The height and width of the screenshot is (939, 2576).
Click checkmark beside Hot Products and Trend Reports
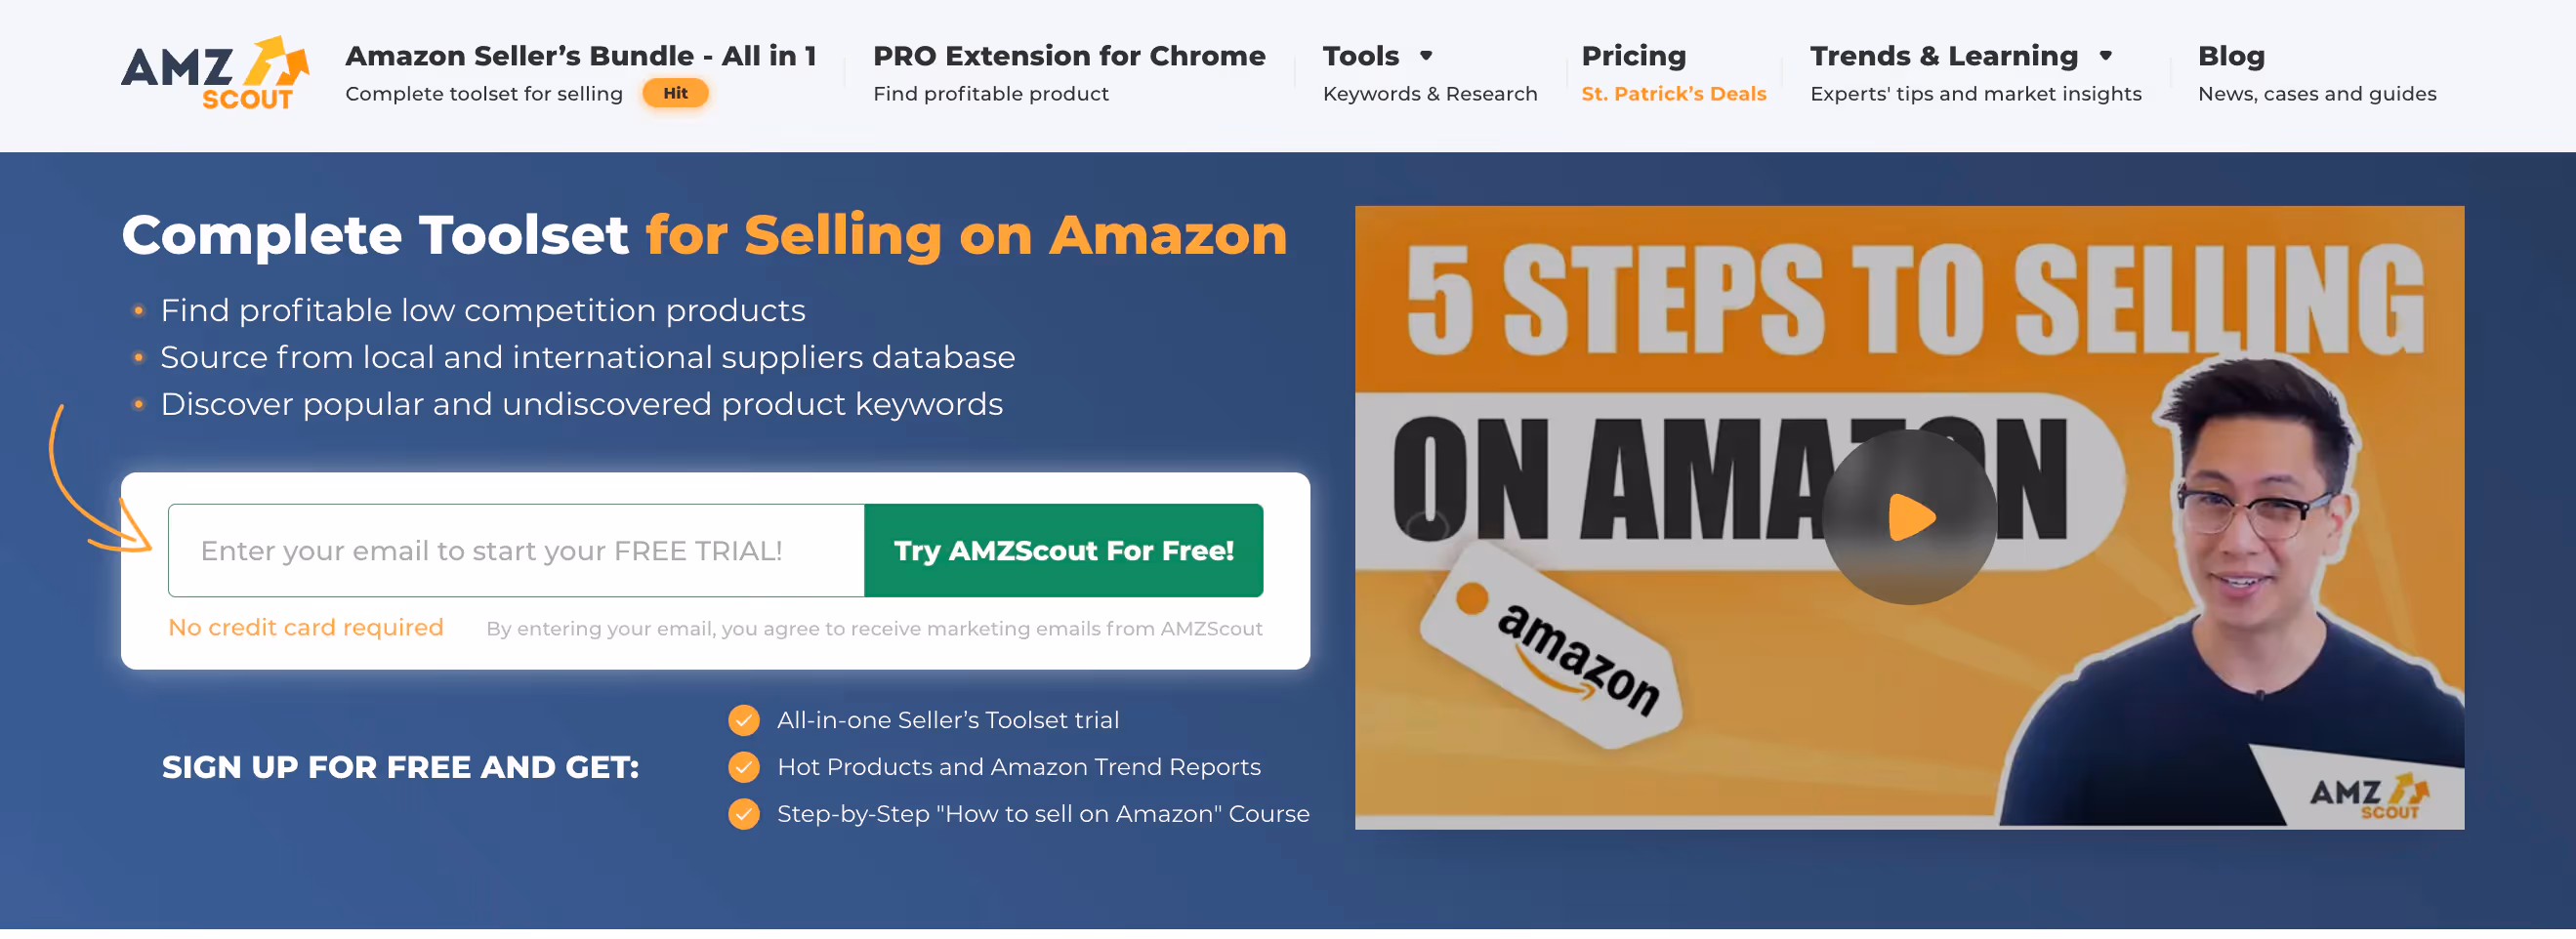click(x=743, y=767)
